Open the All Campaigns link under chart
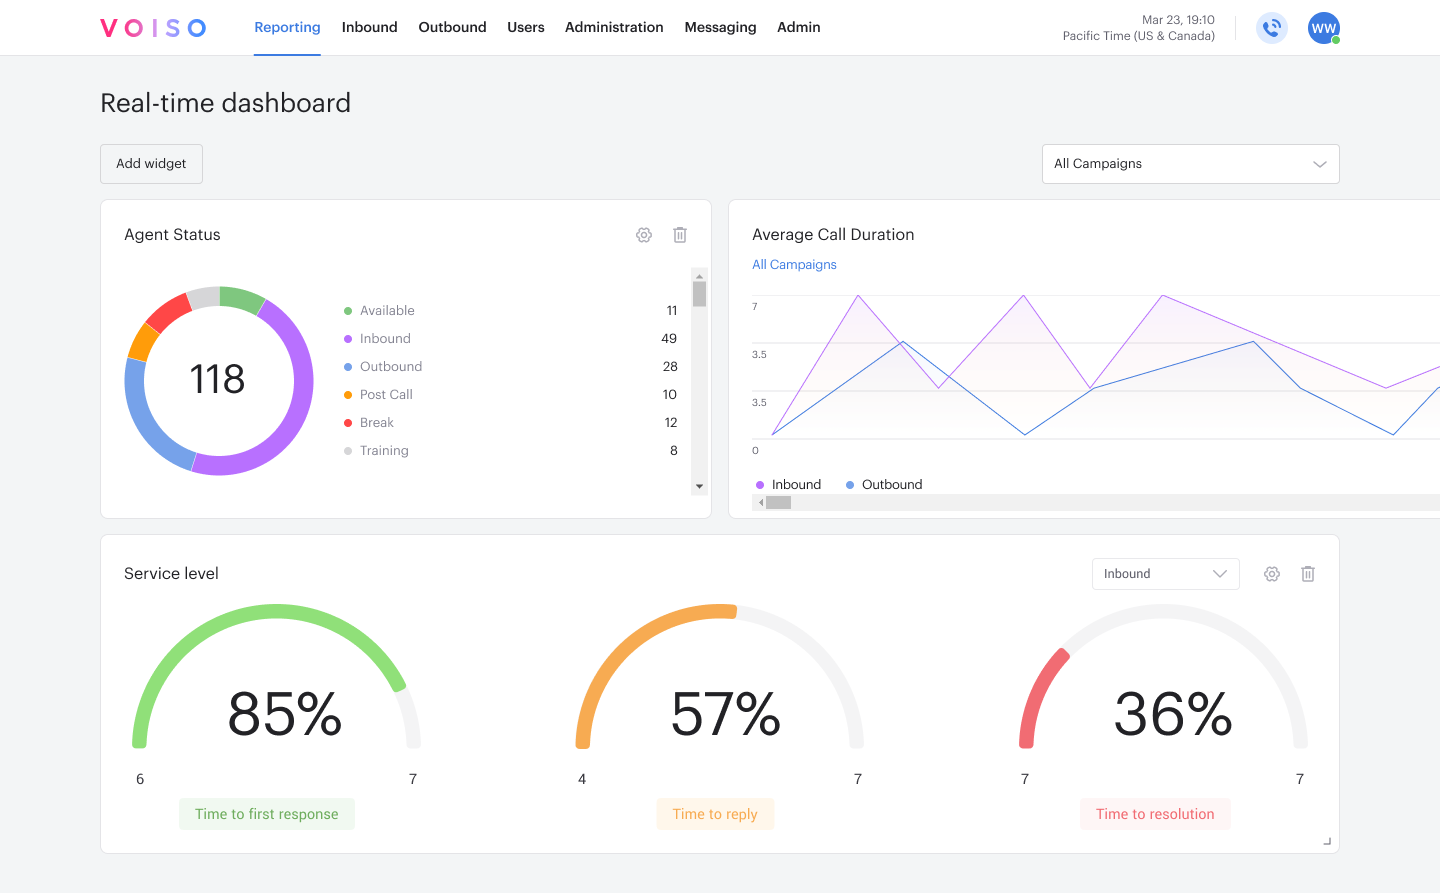Image resolution: width=1440 pixels, height=893 pixels. click(x=794, y=265)
